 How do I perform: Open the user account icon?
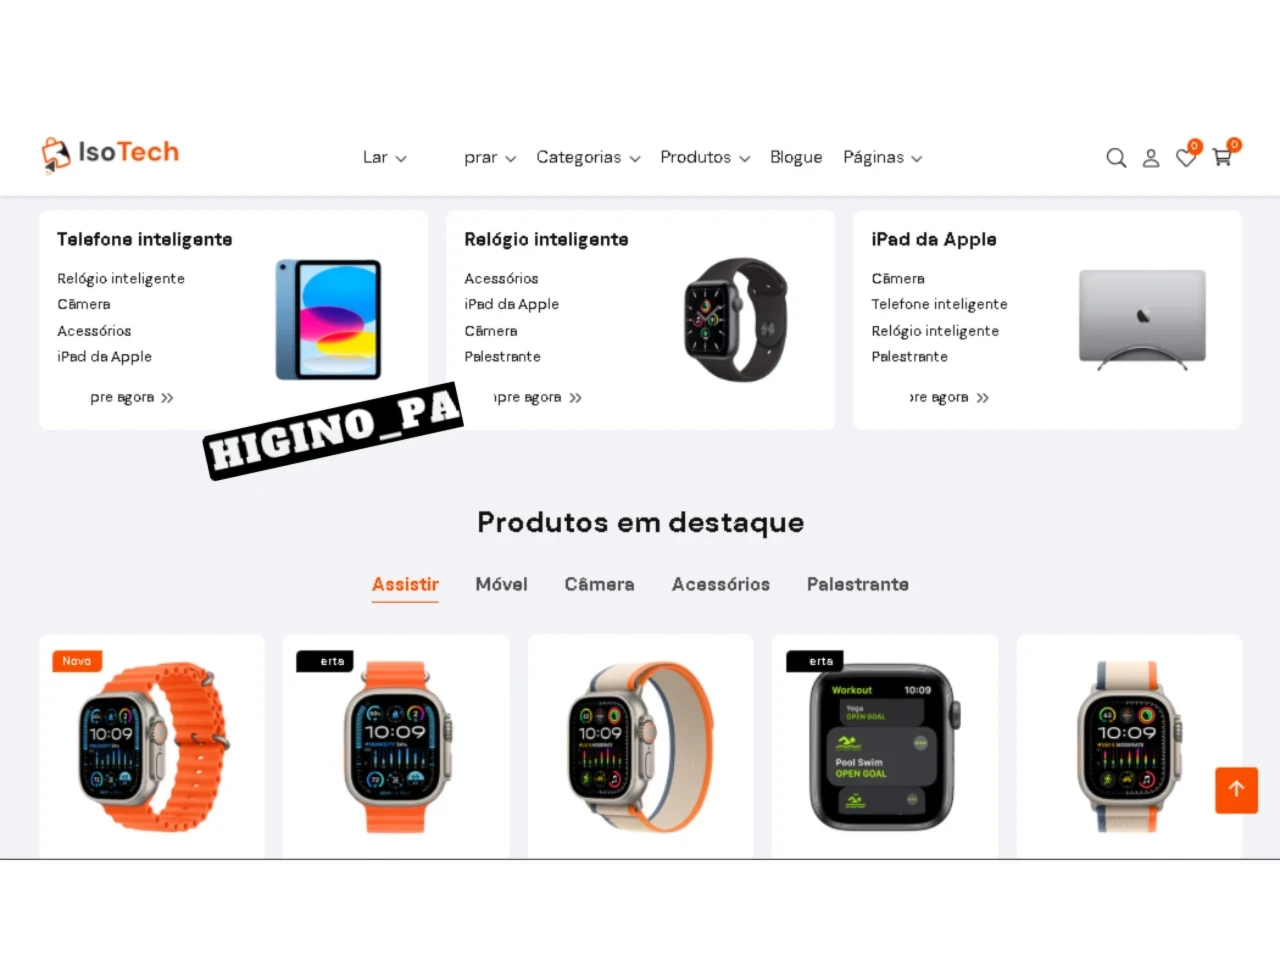tap(1151, 158)
